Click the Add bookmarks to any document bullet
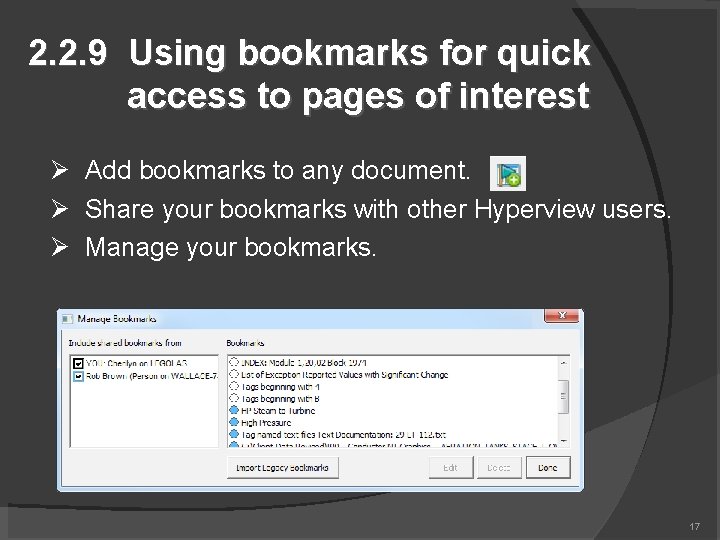Viewport: 720px width, 540px height. pyautogui.click(x=277, y=170)
